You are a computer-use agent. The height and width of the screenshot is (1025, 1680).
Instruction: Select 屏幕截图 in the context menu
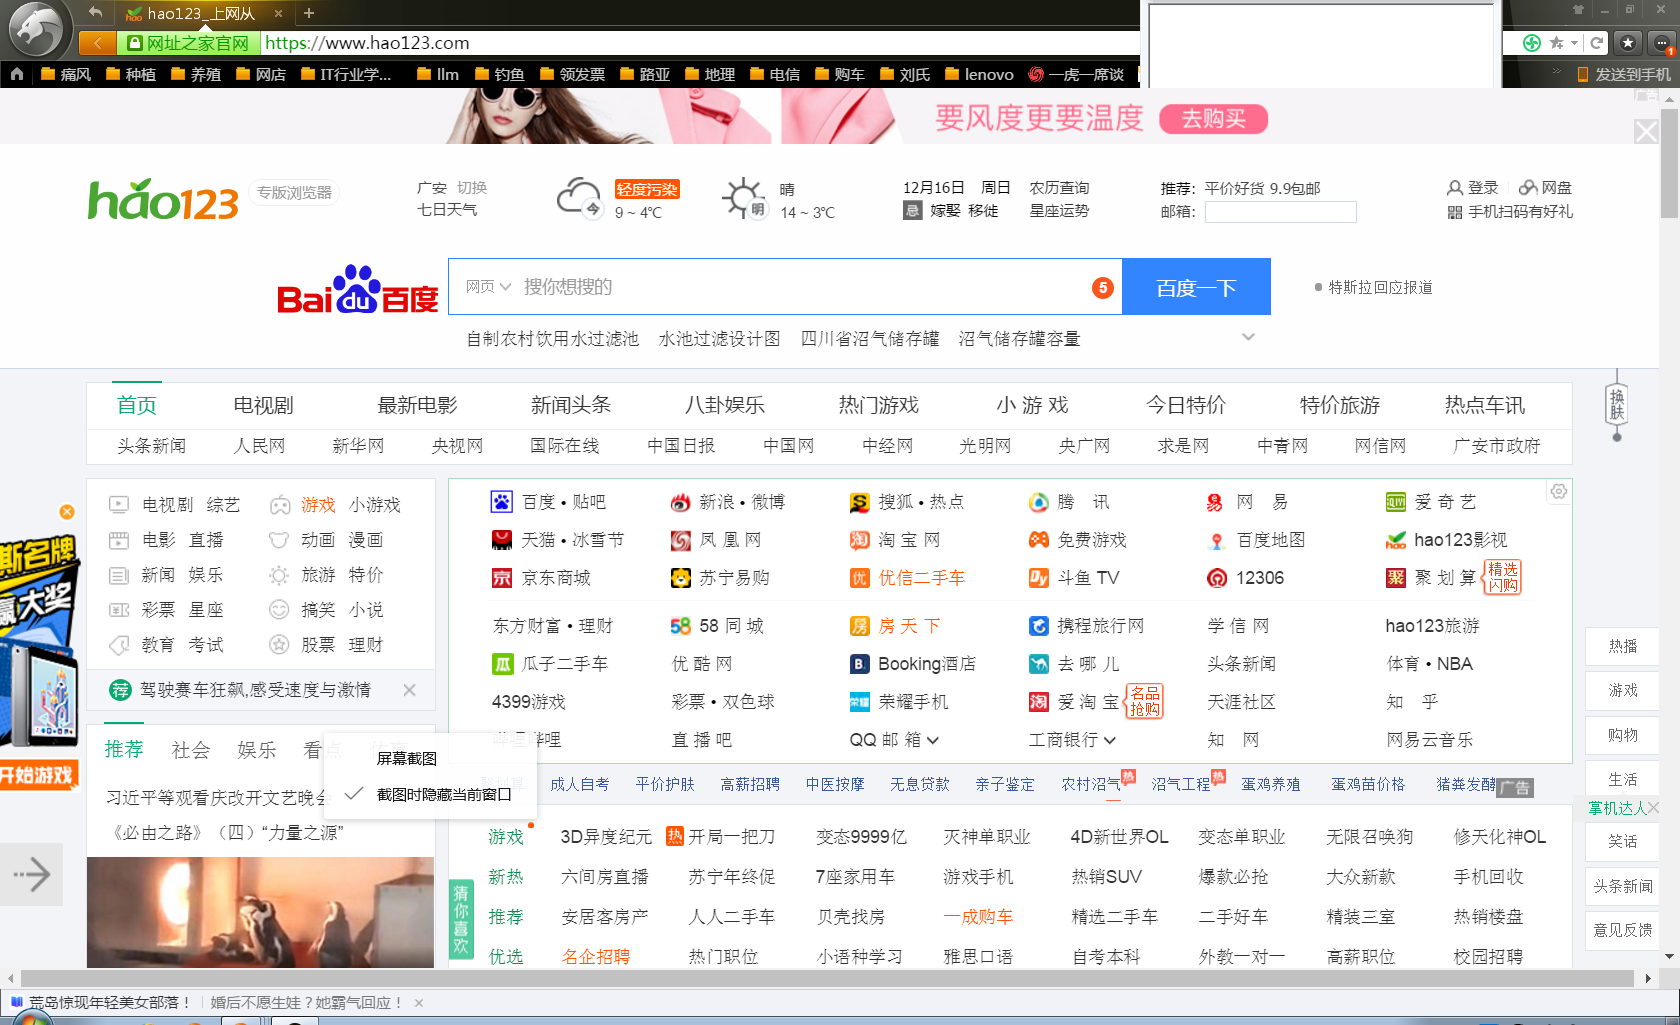(x=406, y=759)
